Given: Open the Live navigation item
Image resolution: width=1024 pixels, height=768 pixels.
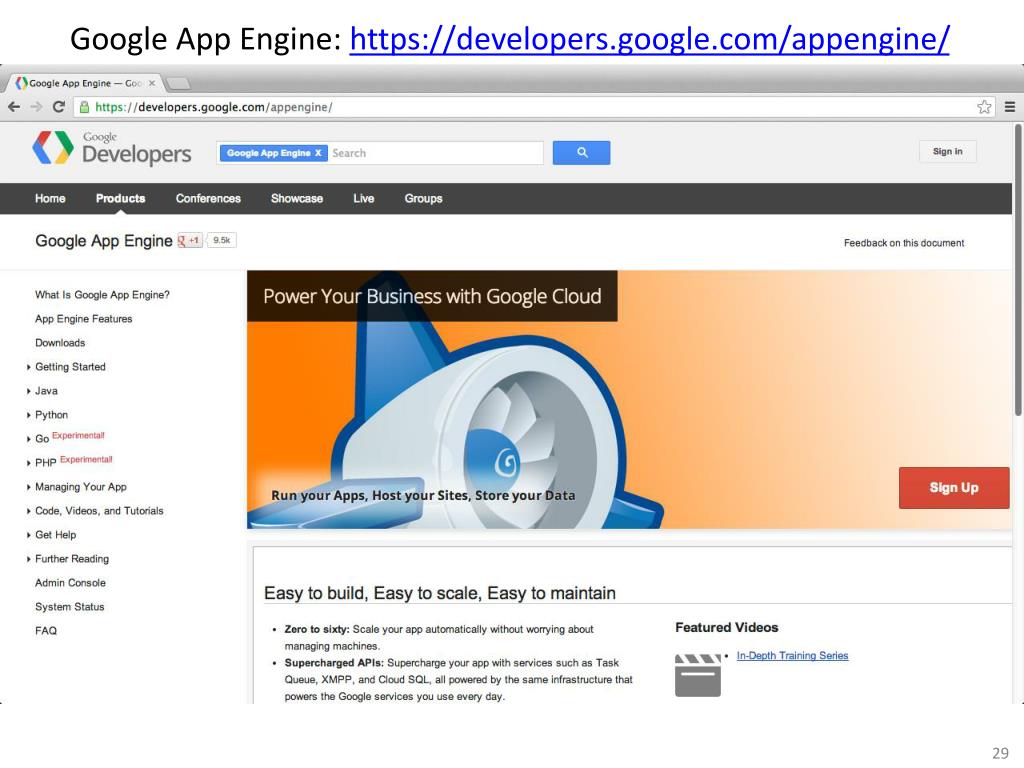Looking at the screenshot, I should 364,199.
